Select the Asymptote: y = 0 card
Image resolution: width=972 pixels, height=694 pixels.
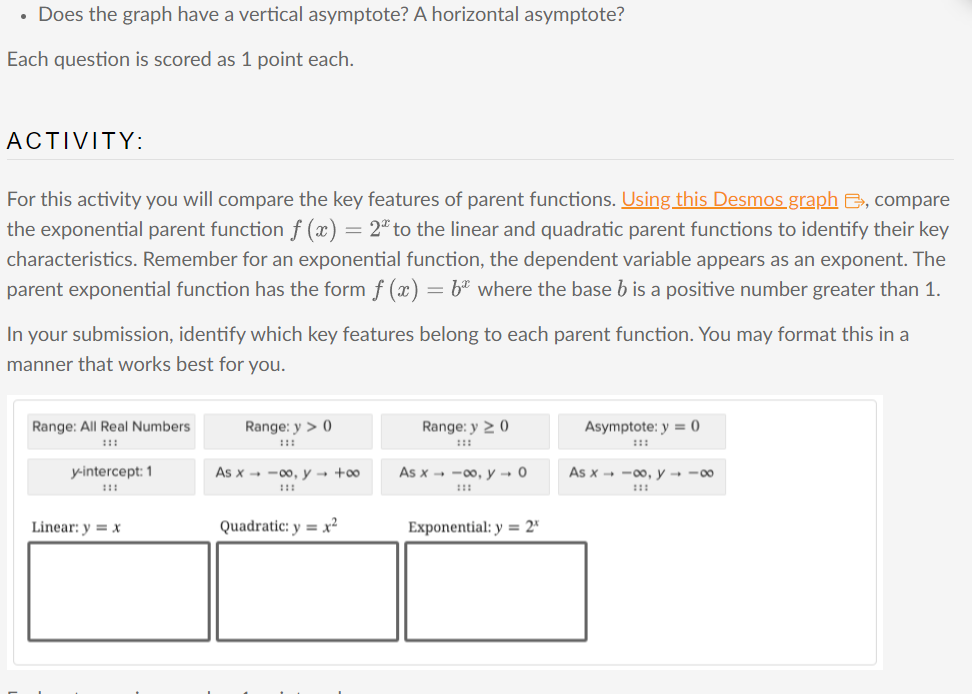(x=641, y=425)
